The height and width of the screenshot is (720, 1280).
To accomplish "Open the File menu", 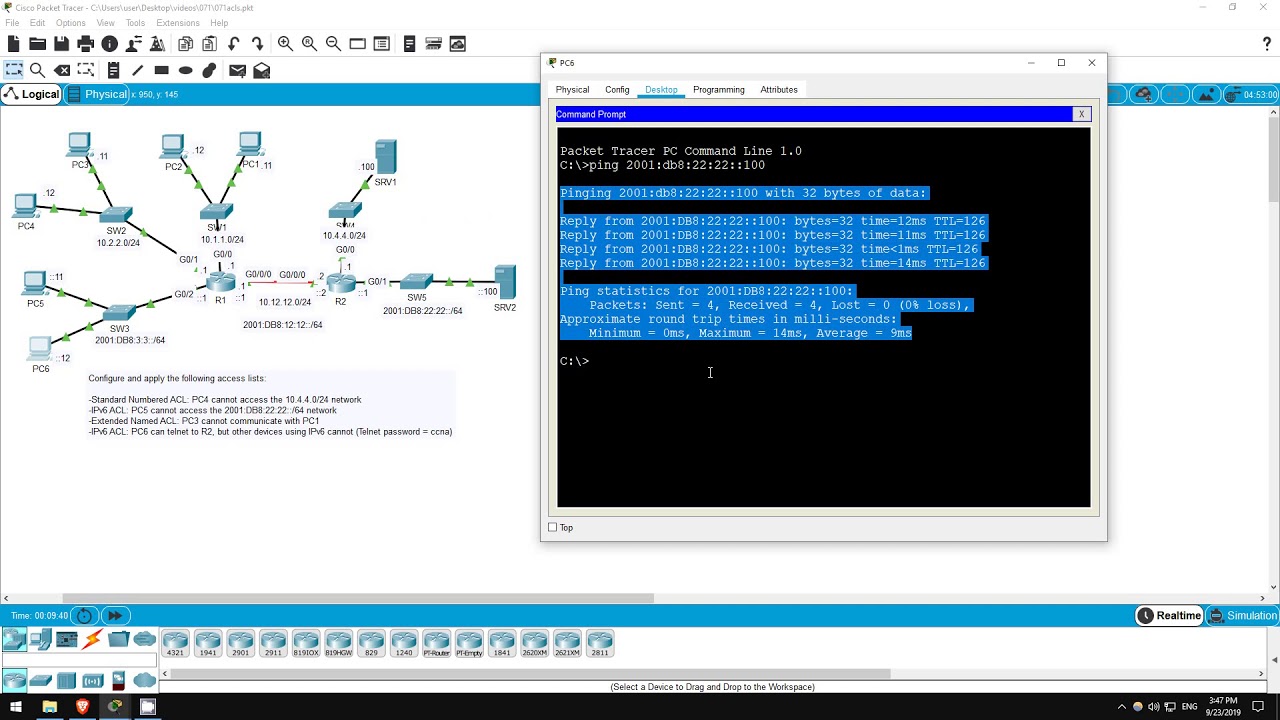I will [x=12, y=23].
